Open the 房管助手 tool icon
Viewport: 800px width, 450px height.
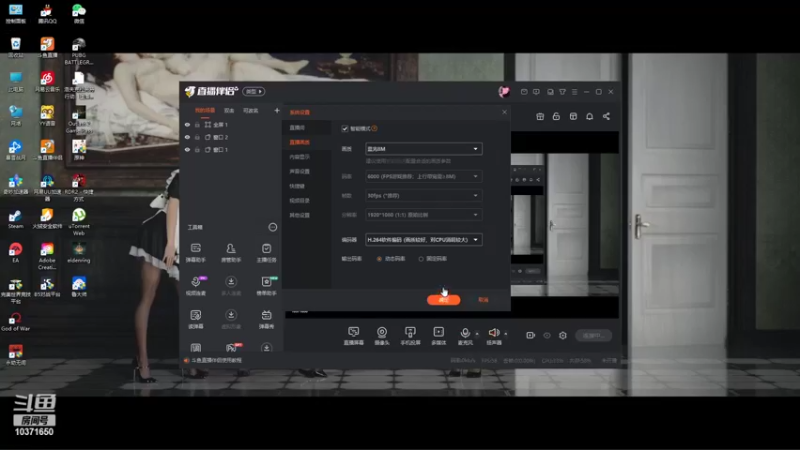[x=231, y=252]
